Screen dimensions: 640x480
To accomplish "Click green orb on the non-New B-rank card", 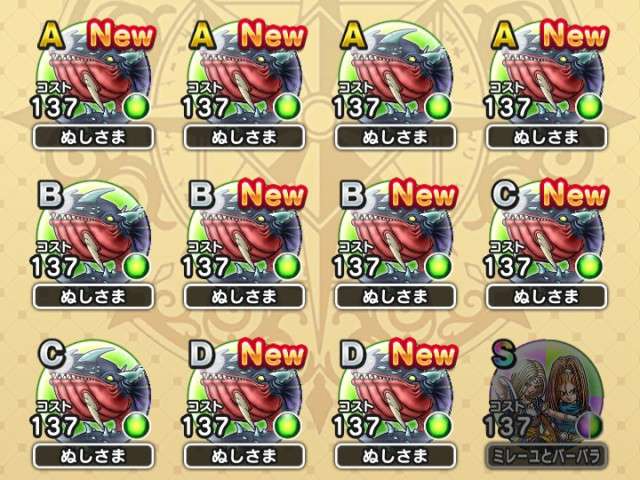I will (x=137, y=266).
